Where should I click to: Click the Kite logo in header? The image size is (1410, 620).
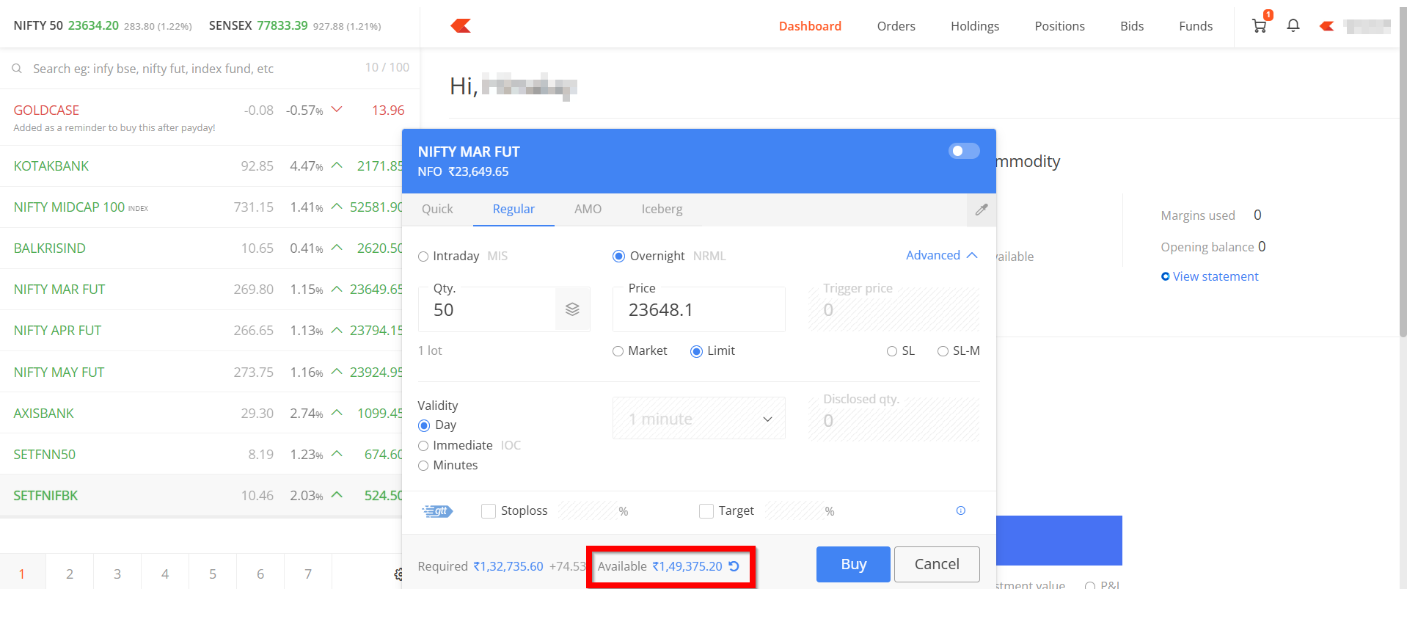pos(461,26)
